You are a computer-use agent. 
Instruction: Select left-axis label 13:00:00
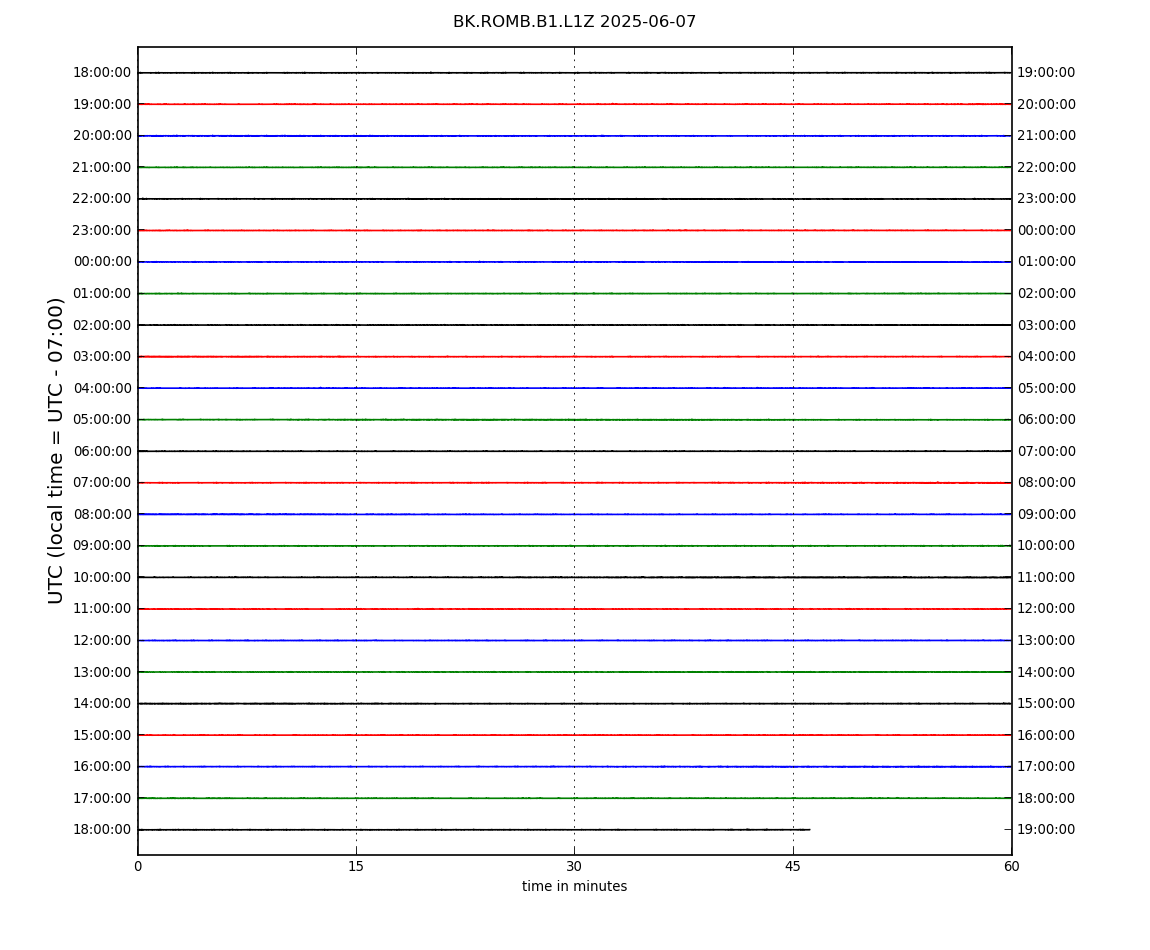(x=102, y=672)
